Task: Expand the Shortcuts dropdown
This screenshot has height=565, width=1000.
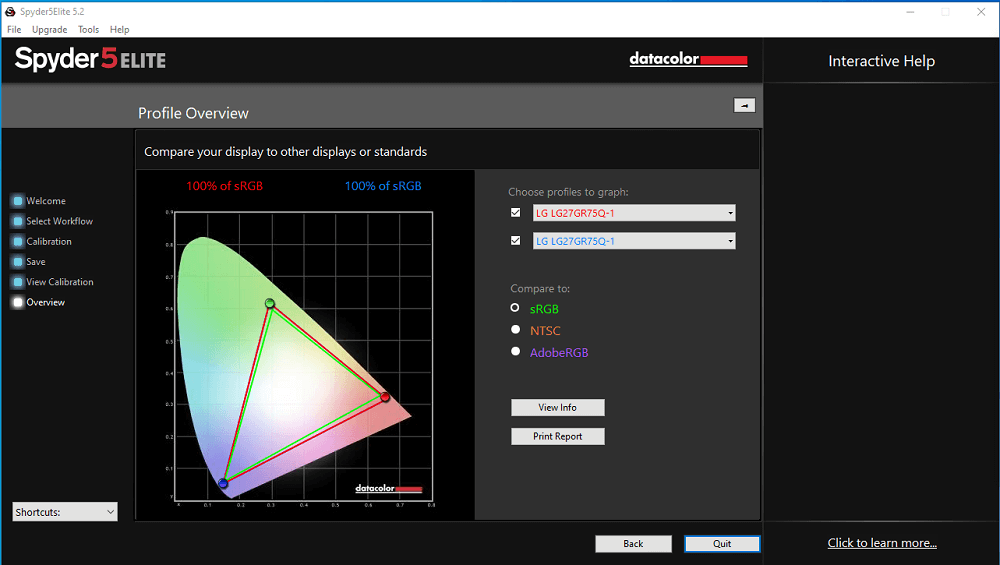Action: pyautogui.click(x=65, y=512)
